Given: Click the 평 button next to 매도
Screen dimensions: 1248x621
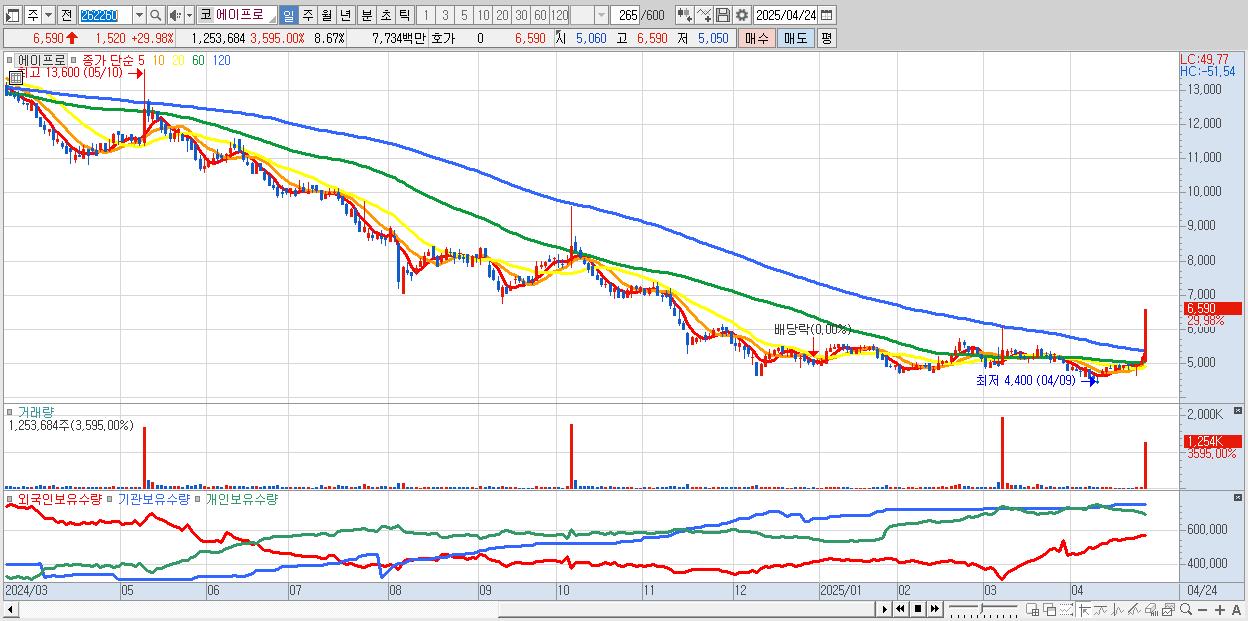Looking at the screenshot, I should point(826,38).
